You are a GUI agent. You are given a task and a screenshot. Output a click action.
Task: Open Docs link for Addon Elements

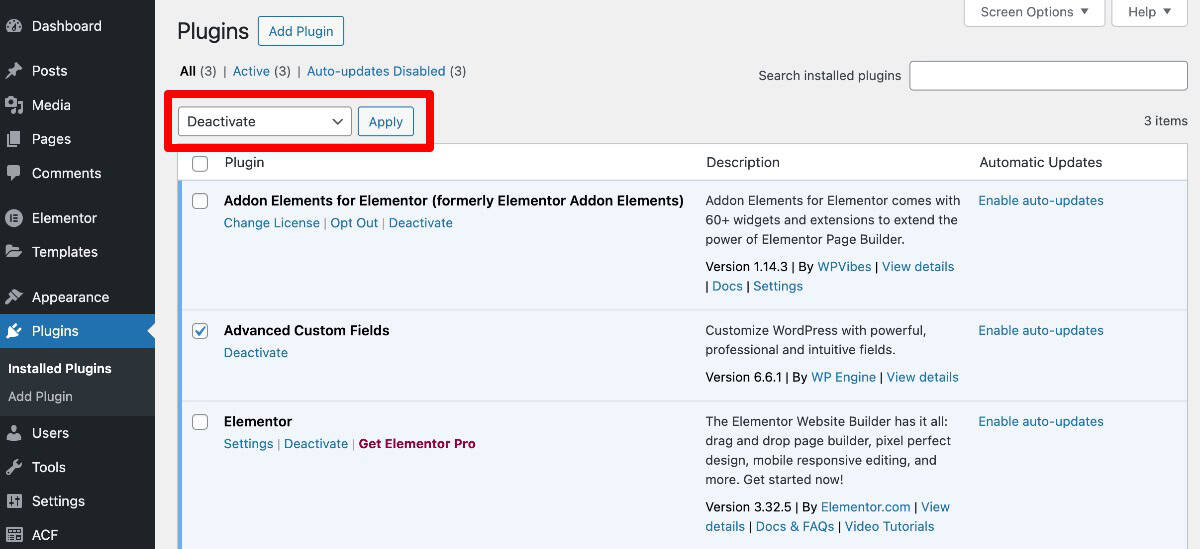tap(727, 286)
